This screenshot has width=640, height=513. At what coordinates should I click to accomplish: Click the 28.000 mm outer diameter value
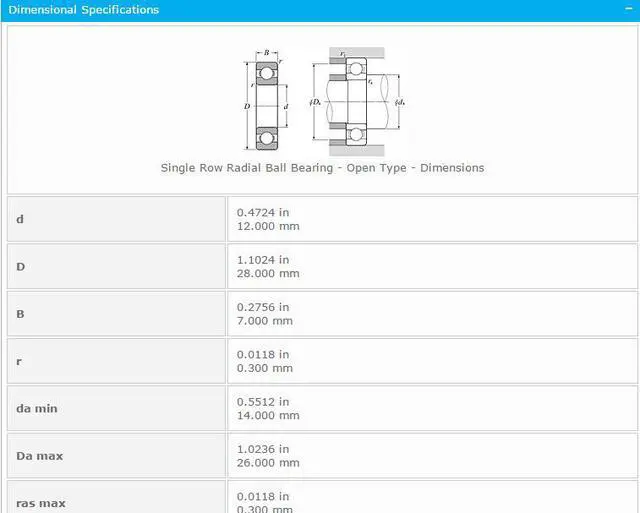click(267, 273)
